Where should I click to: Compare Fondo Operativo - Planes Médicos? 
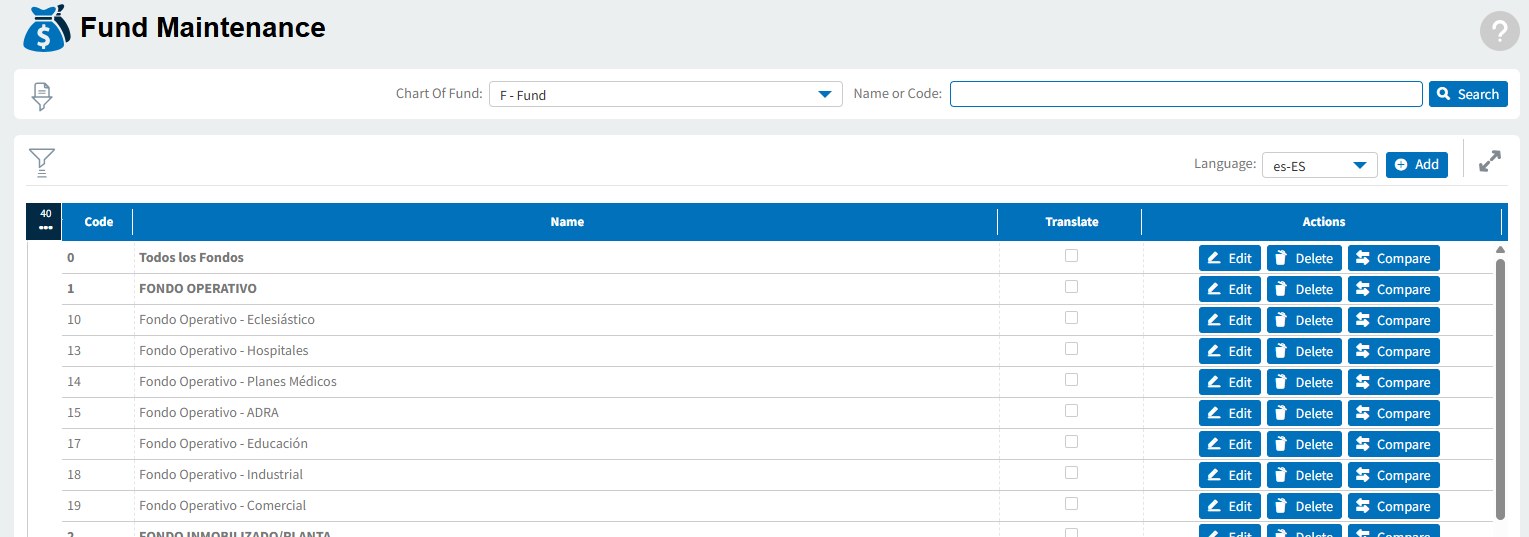click(x=1394, y=382)
